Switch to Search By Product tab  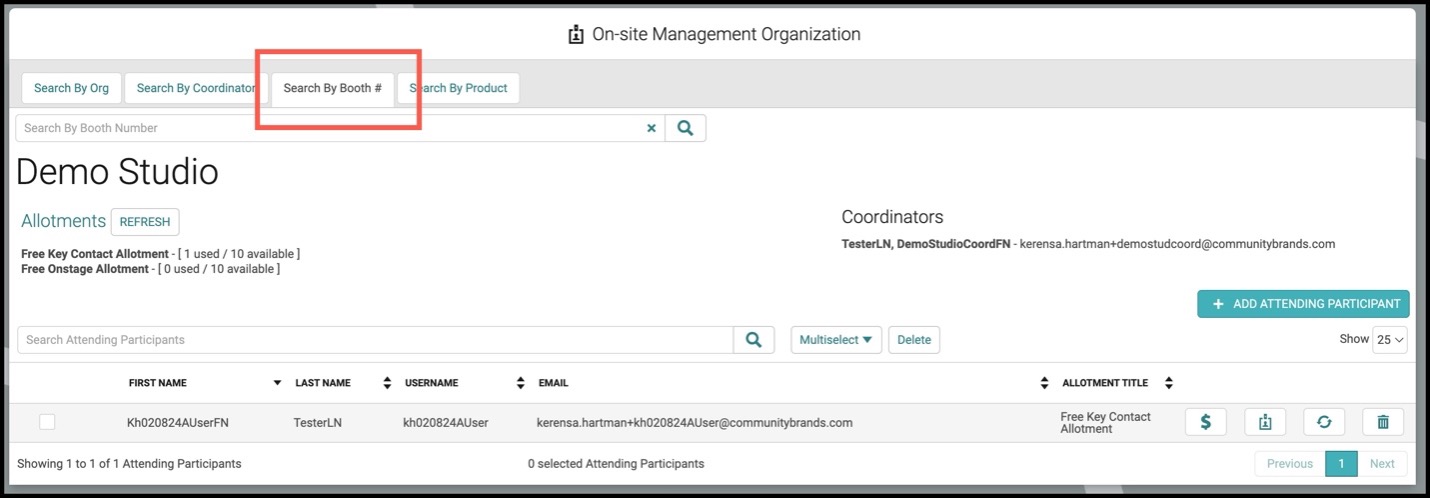tap(458, 88)
